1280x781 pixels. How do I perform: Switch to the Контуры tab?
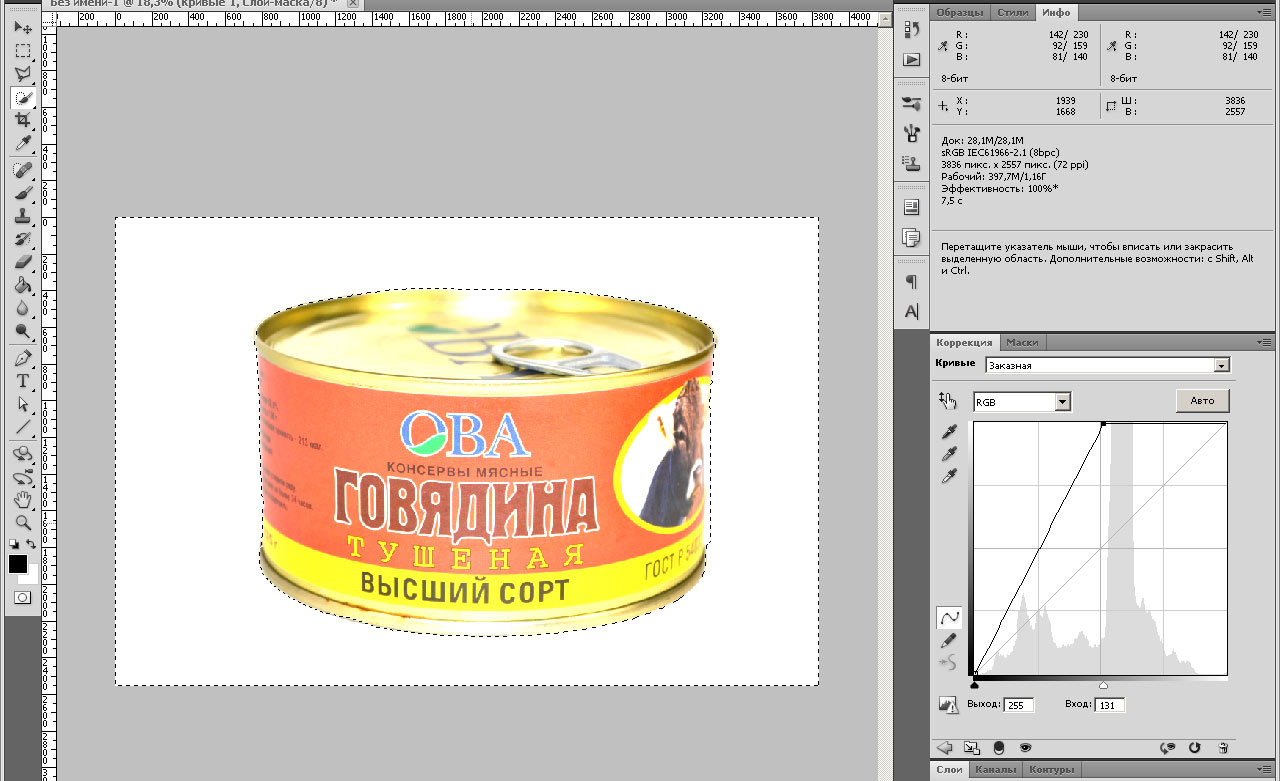[1052, 769]
